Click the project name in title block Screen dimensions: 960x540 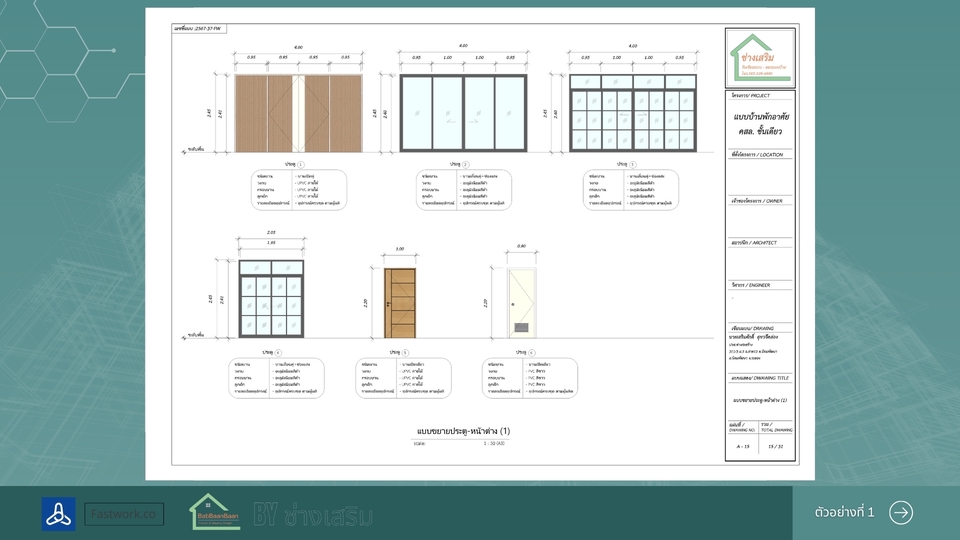pos(759,125)
